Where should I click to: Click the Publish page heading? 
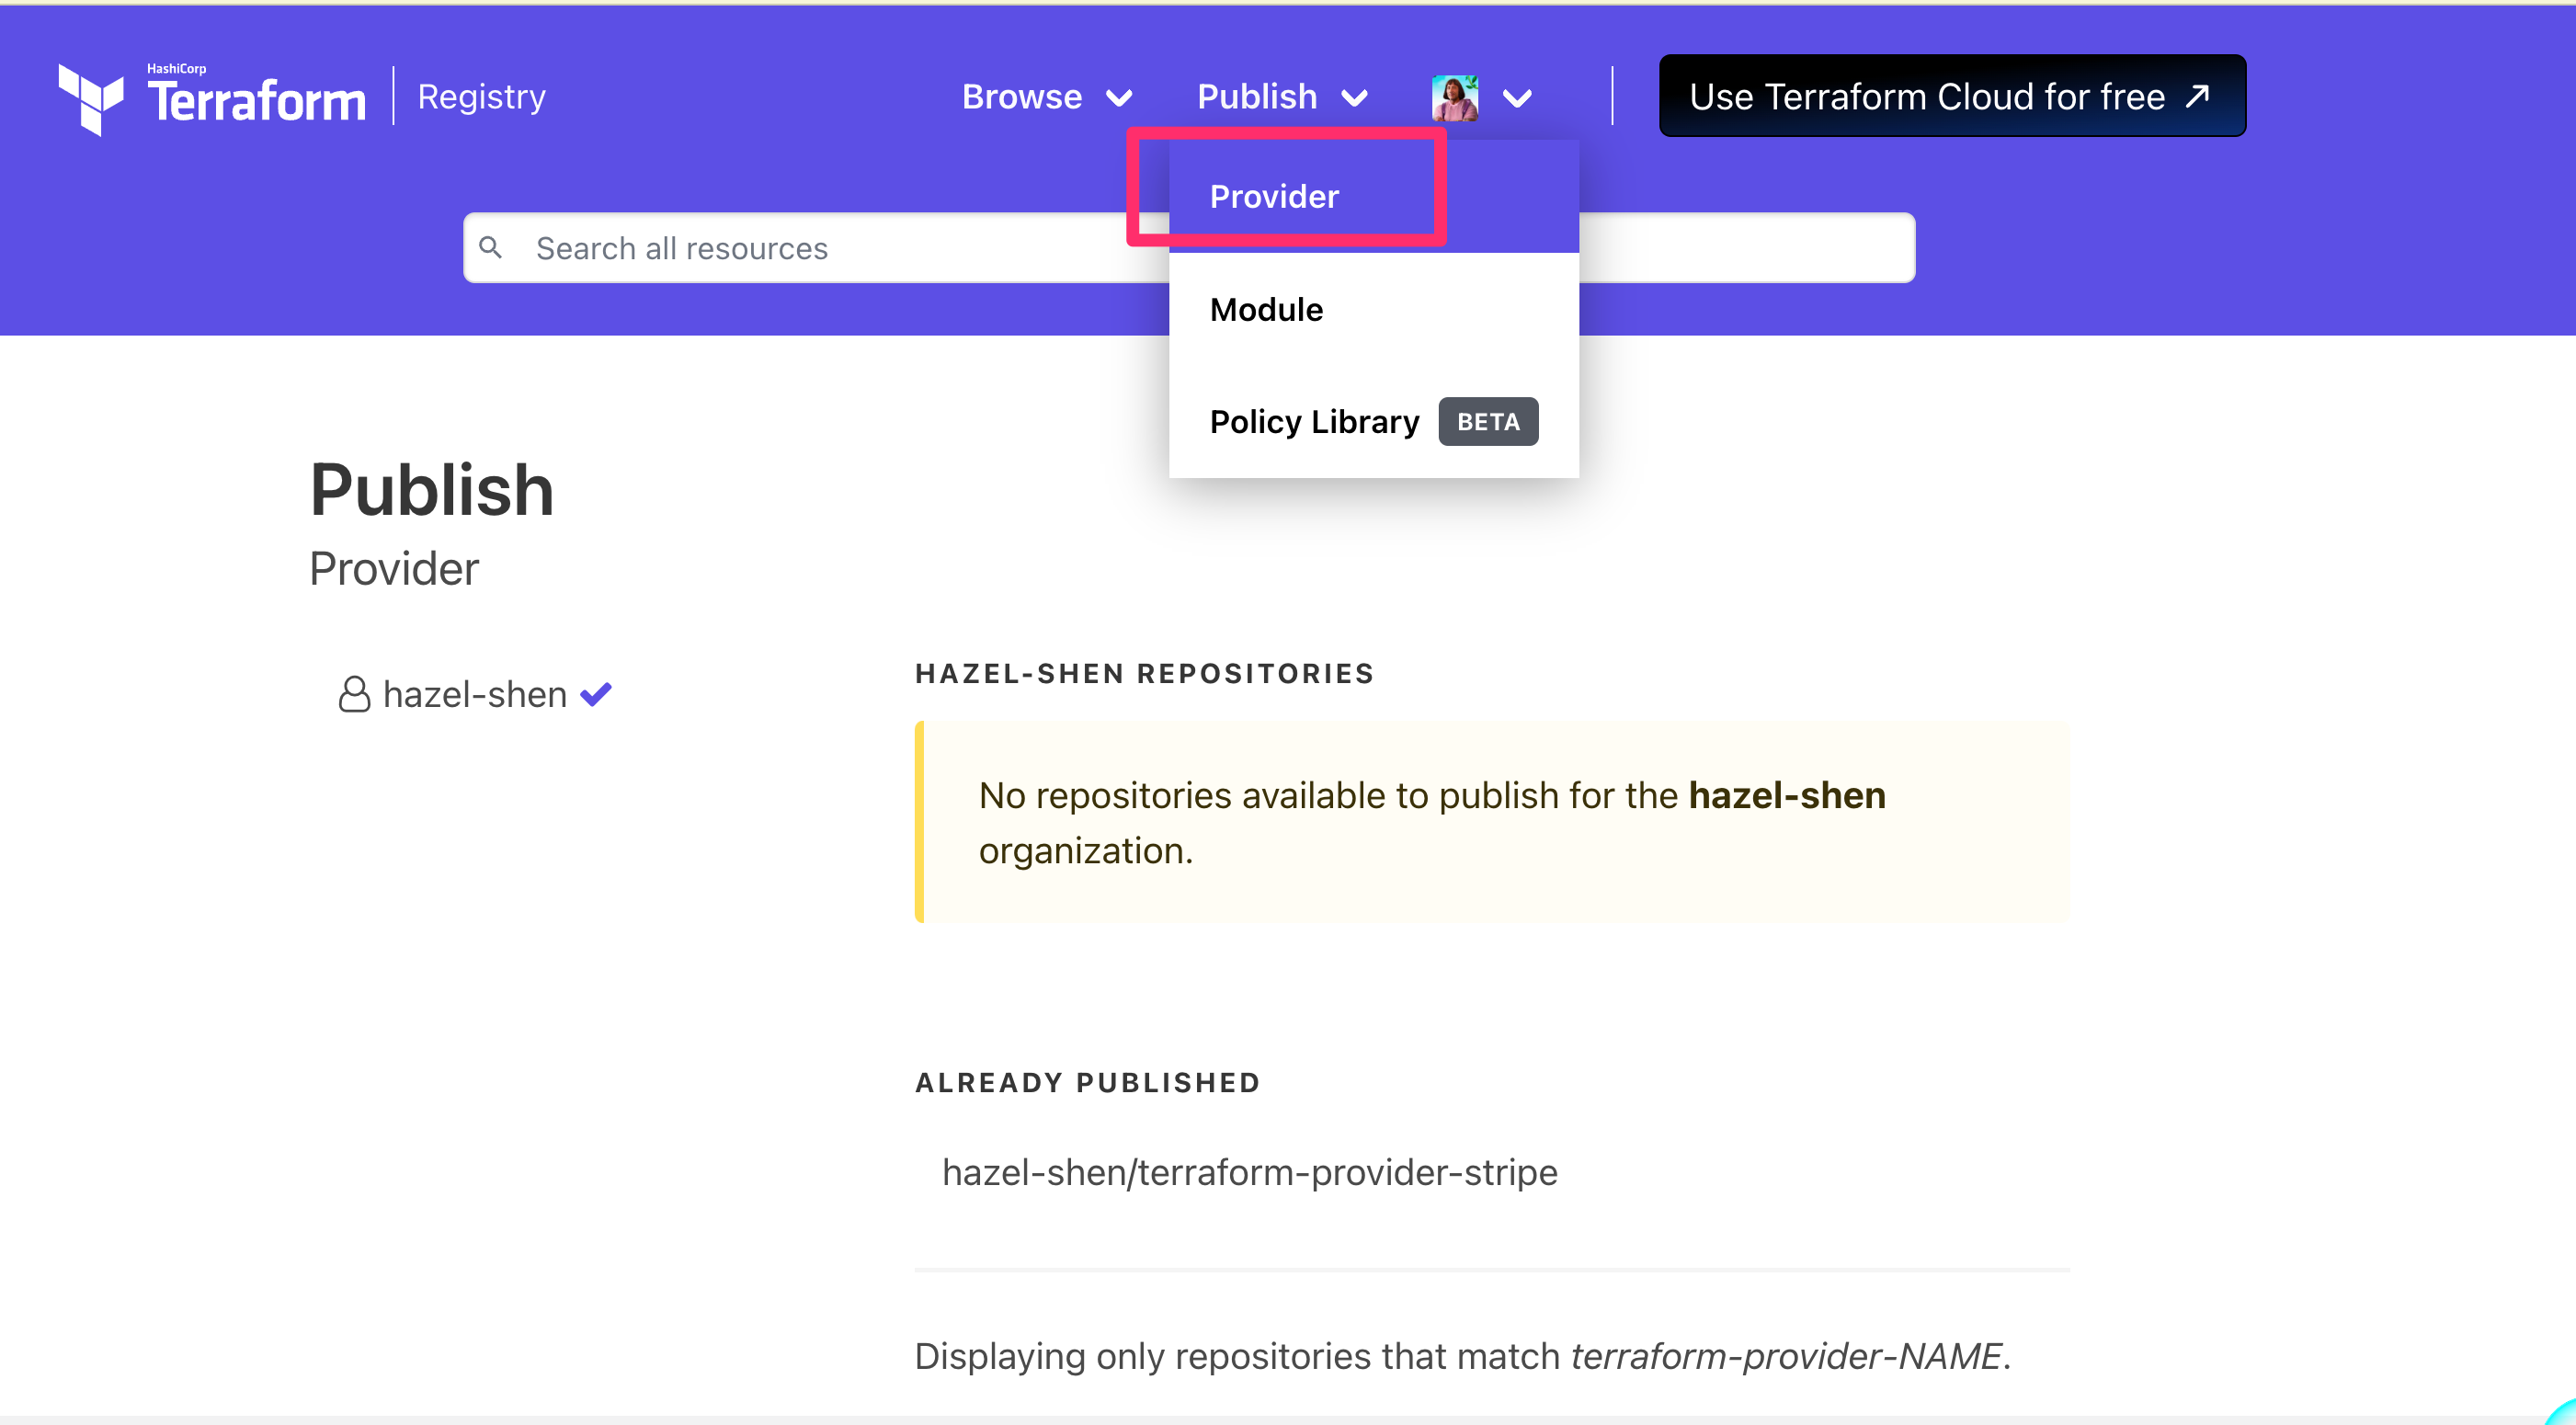coord(431,489)
